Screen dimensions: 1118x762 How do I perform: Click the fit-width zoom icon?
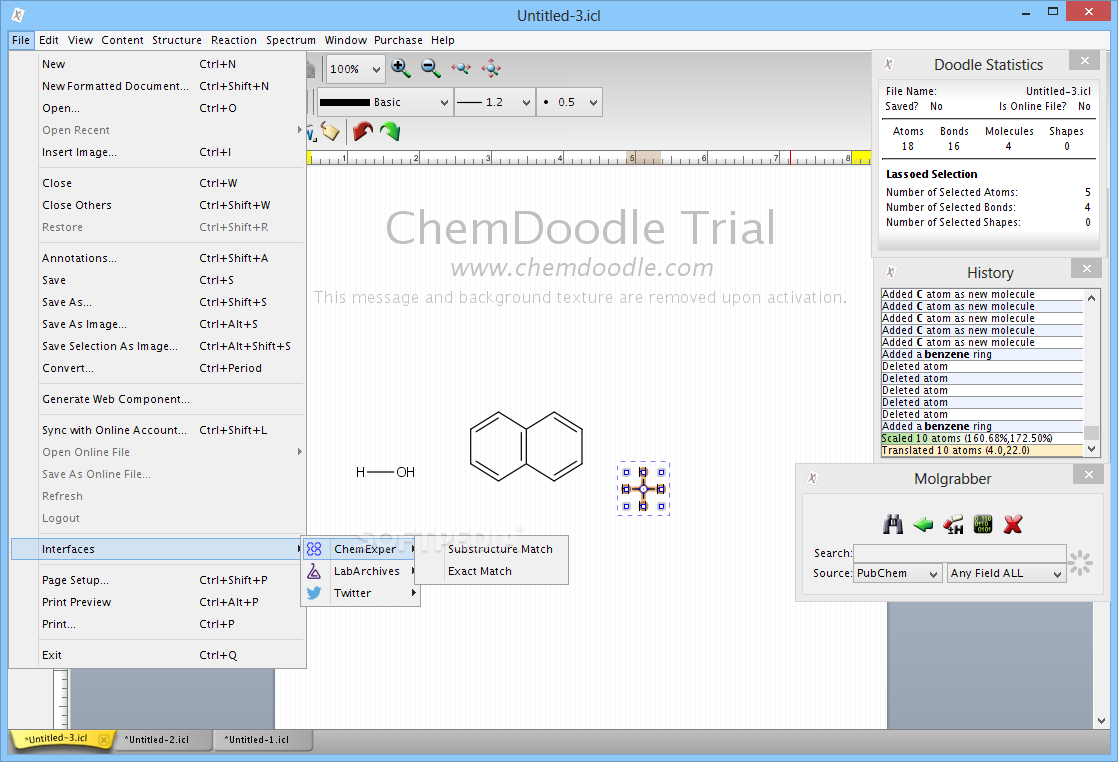(461, 68)
